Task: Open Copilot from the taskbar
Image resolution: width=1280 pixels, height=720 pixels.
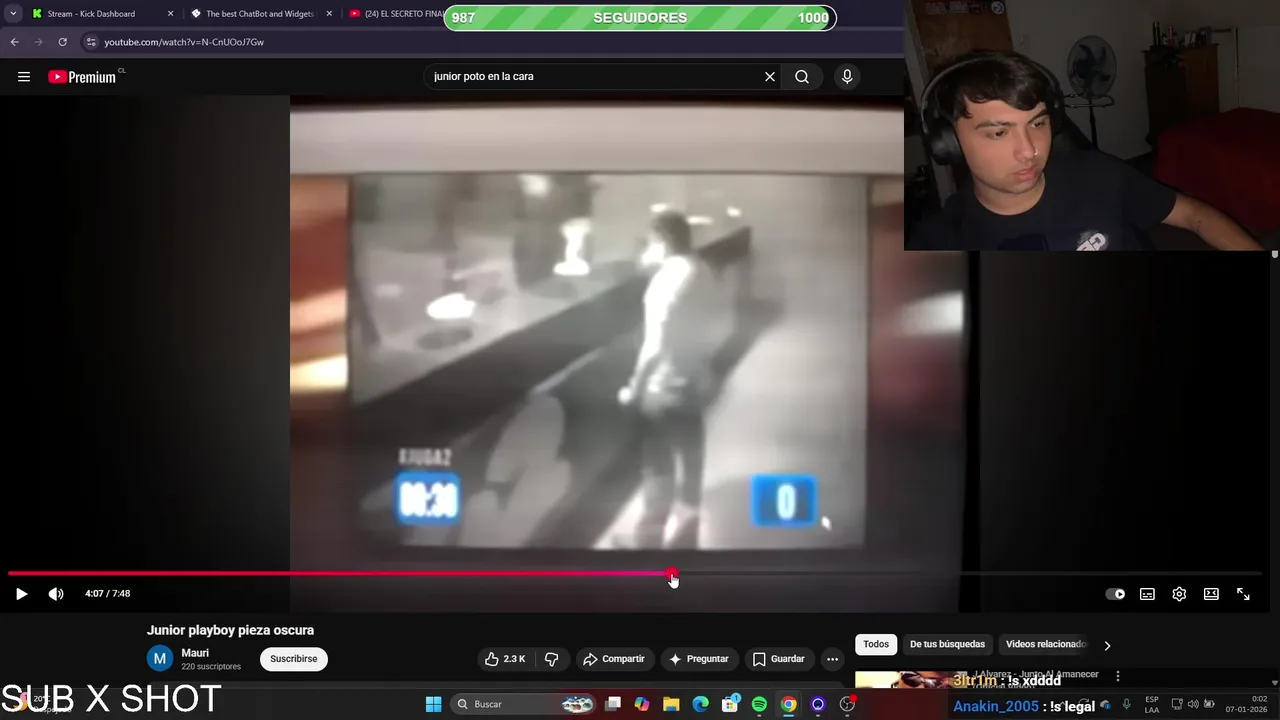Action: coord(642,705)
